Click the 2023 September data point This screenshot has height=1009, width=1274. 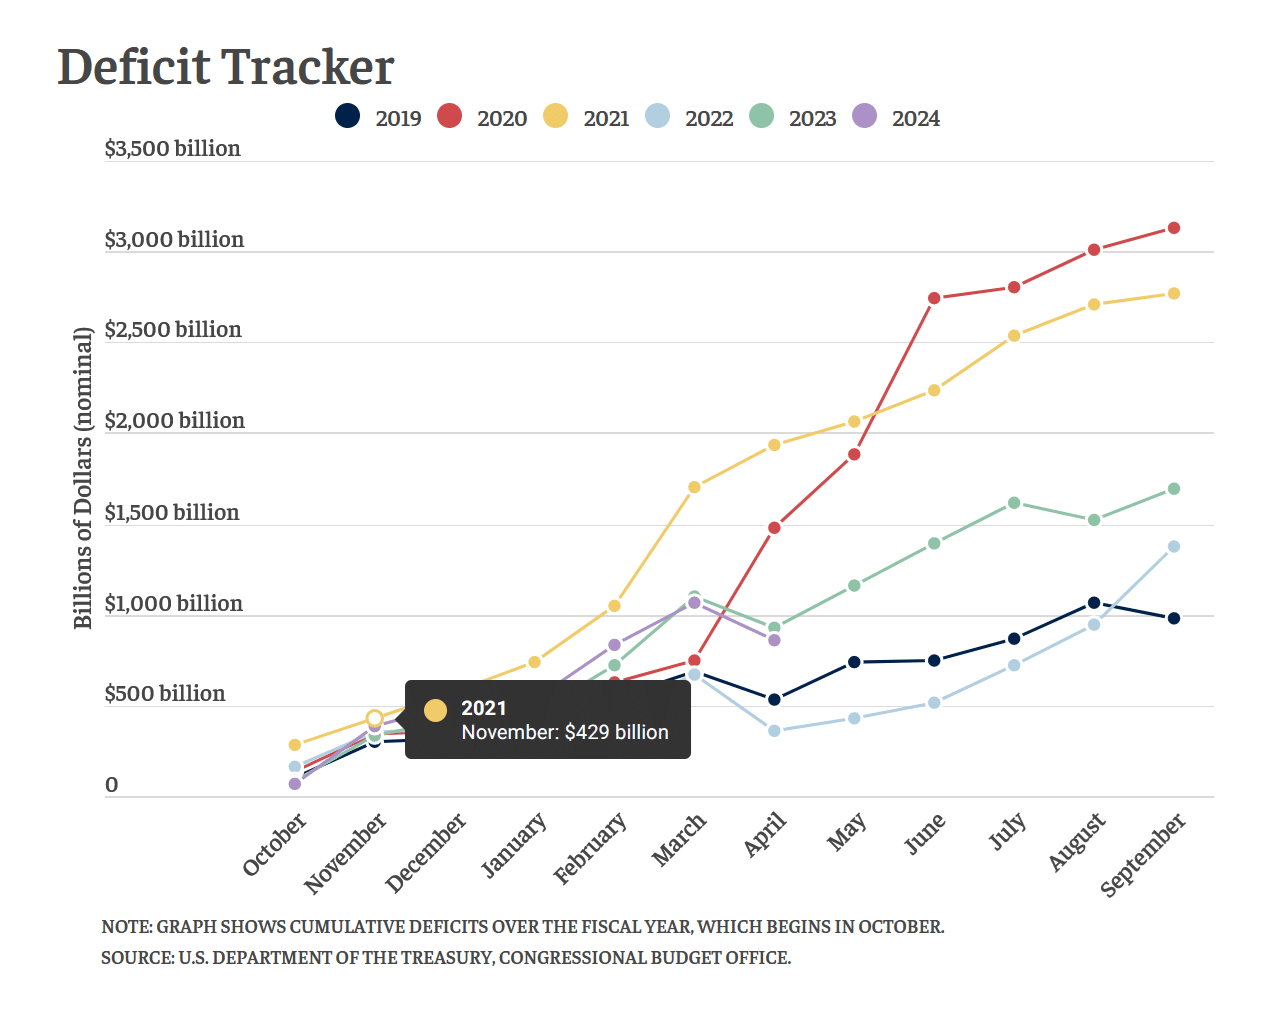click(x=1174, y=489)
